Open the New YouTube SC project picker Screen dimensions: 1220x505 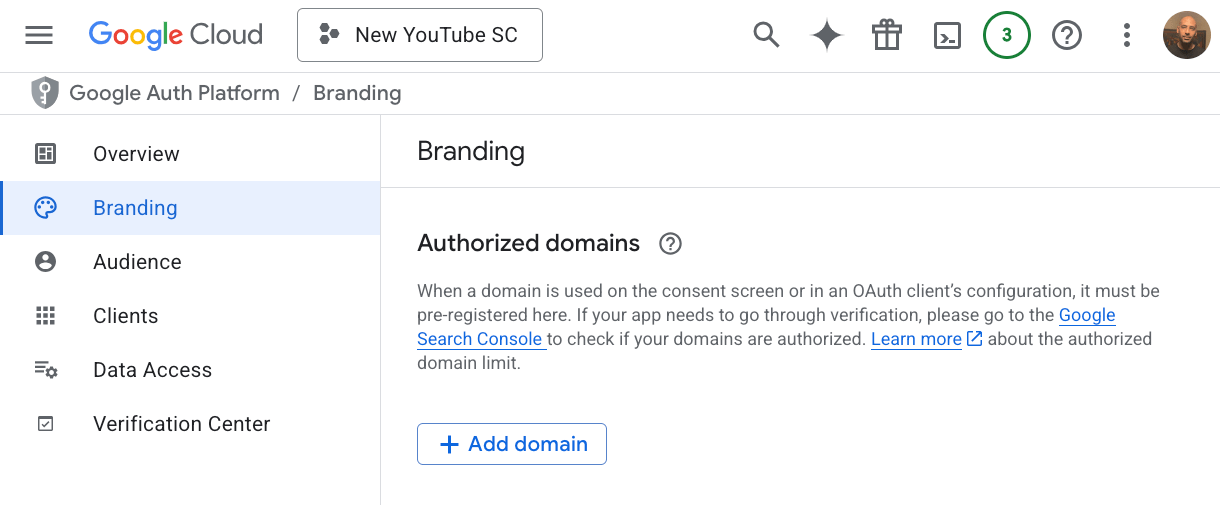coord(420,35)
